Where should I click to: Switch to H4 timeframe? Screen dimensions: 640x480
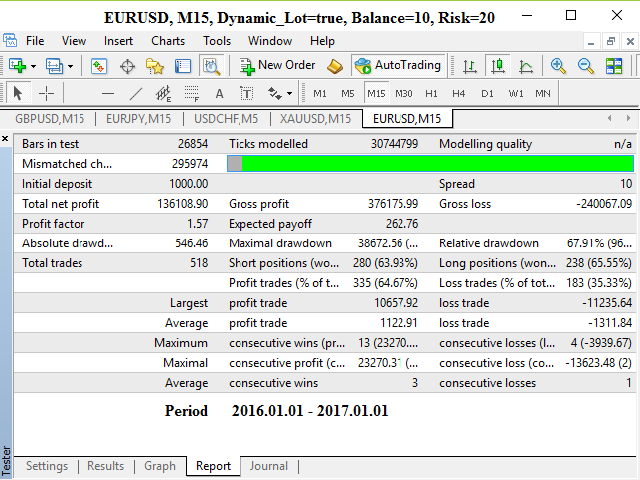[458, 94]
